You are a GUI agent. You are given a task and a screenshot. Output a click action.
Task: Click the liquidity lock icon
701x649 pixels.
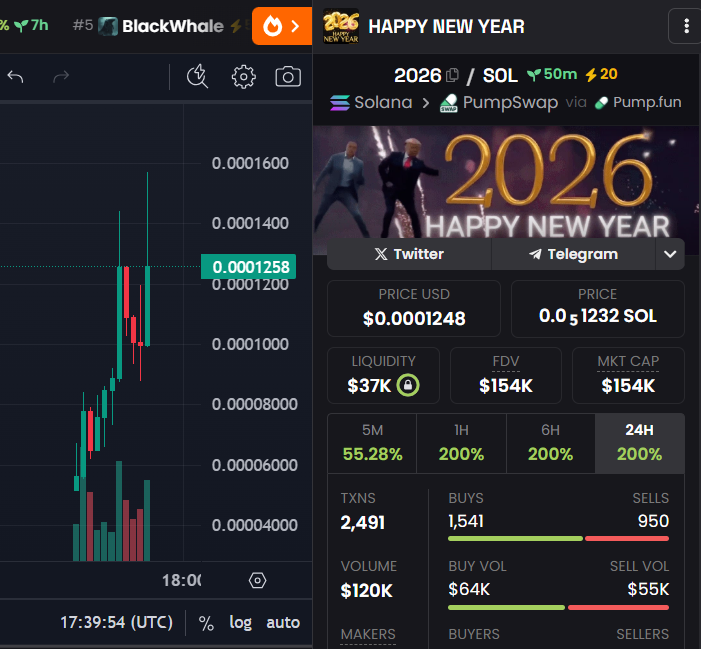(x=408, y=385)
